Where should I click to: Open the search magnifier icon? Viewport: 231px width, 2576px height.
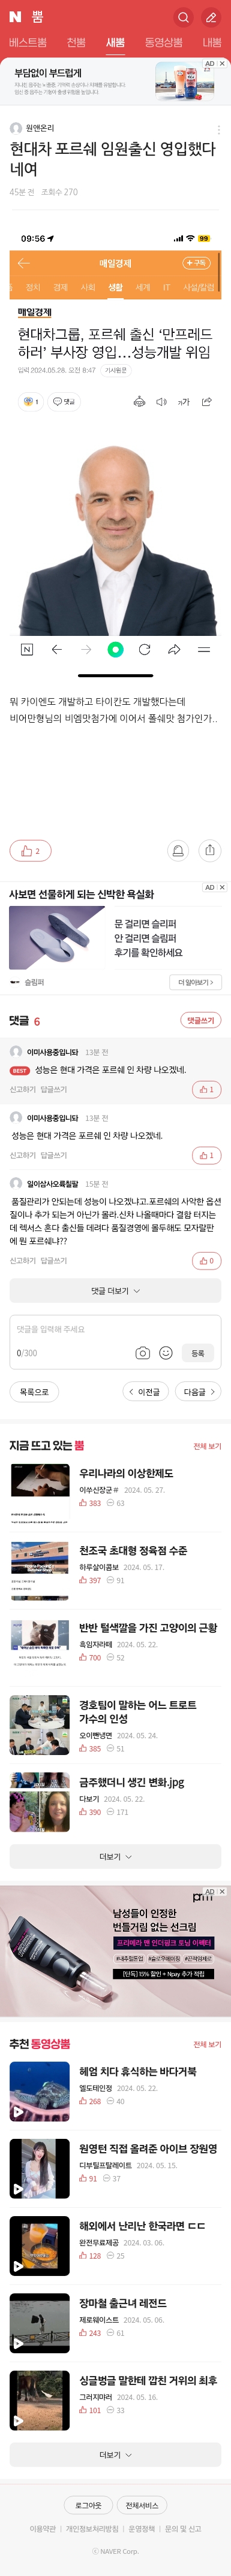tap(183, 17)
